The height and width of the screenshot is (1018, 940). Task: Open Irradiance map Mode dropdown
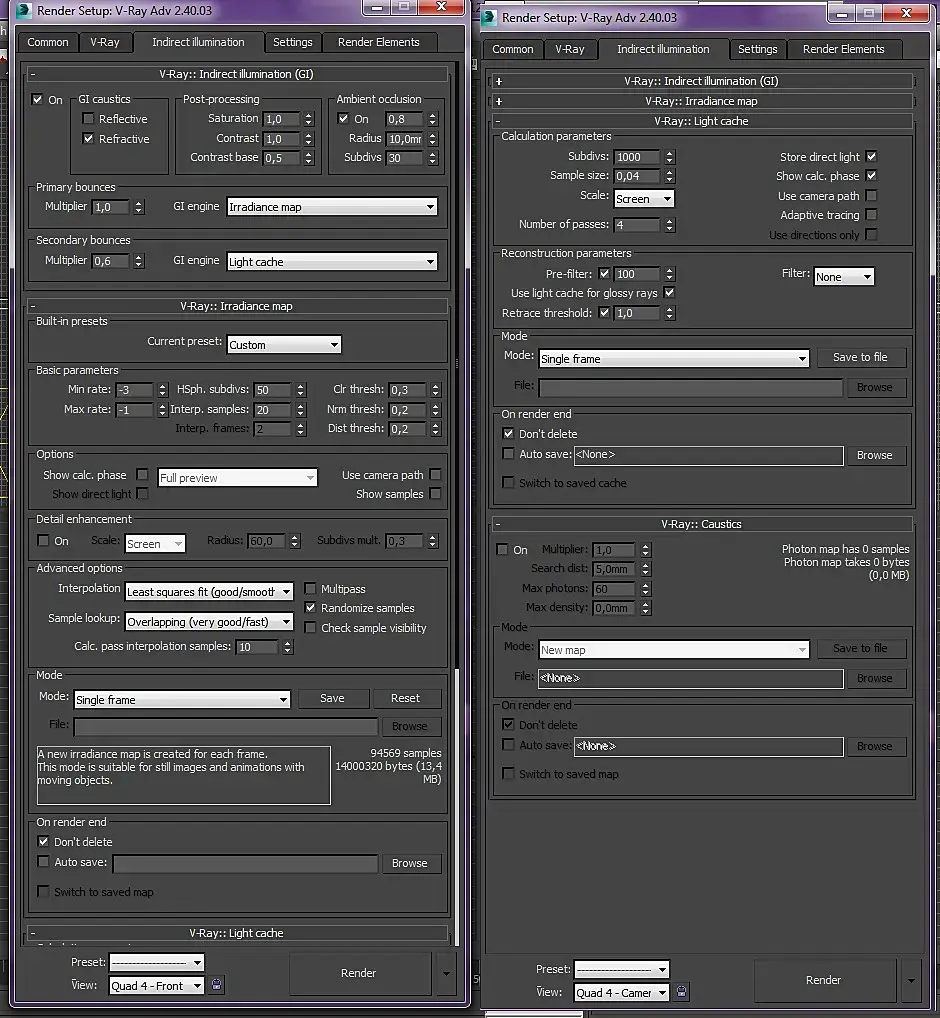[182, 700]
